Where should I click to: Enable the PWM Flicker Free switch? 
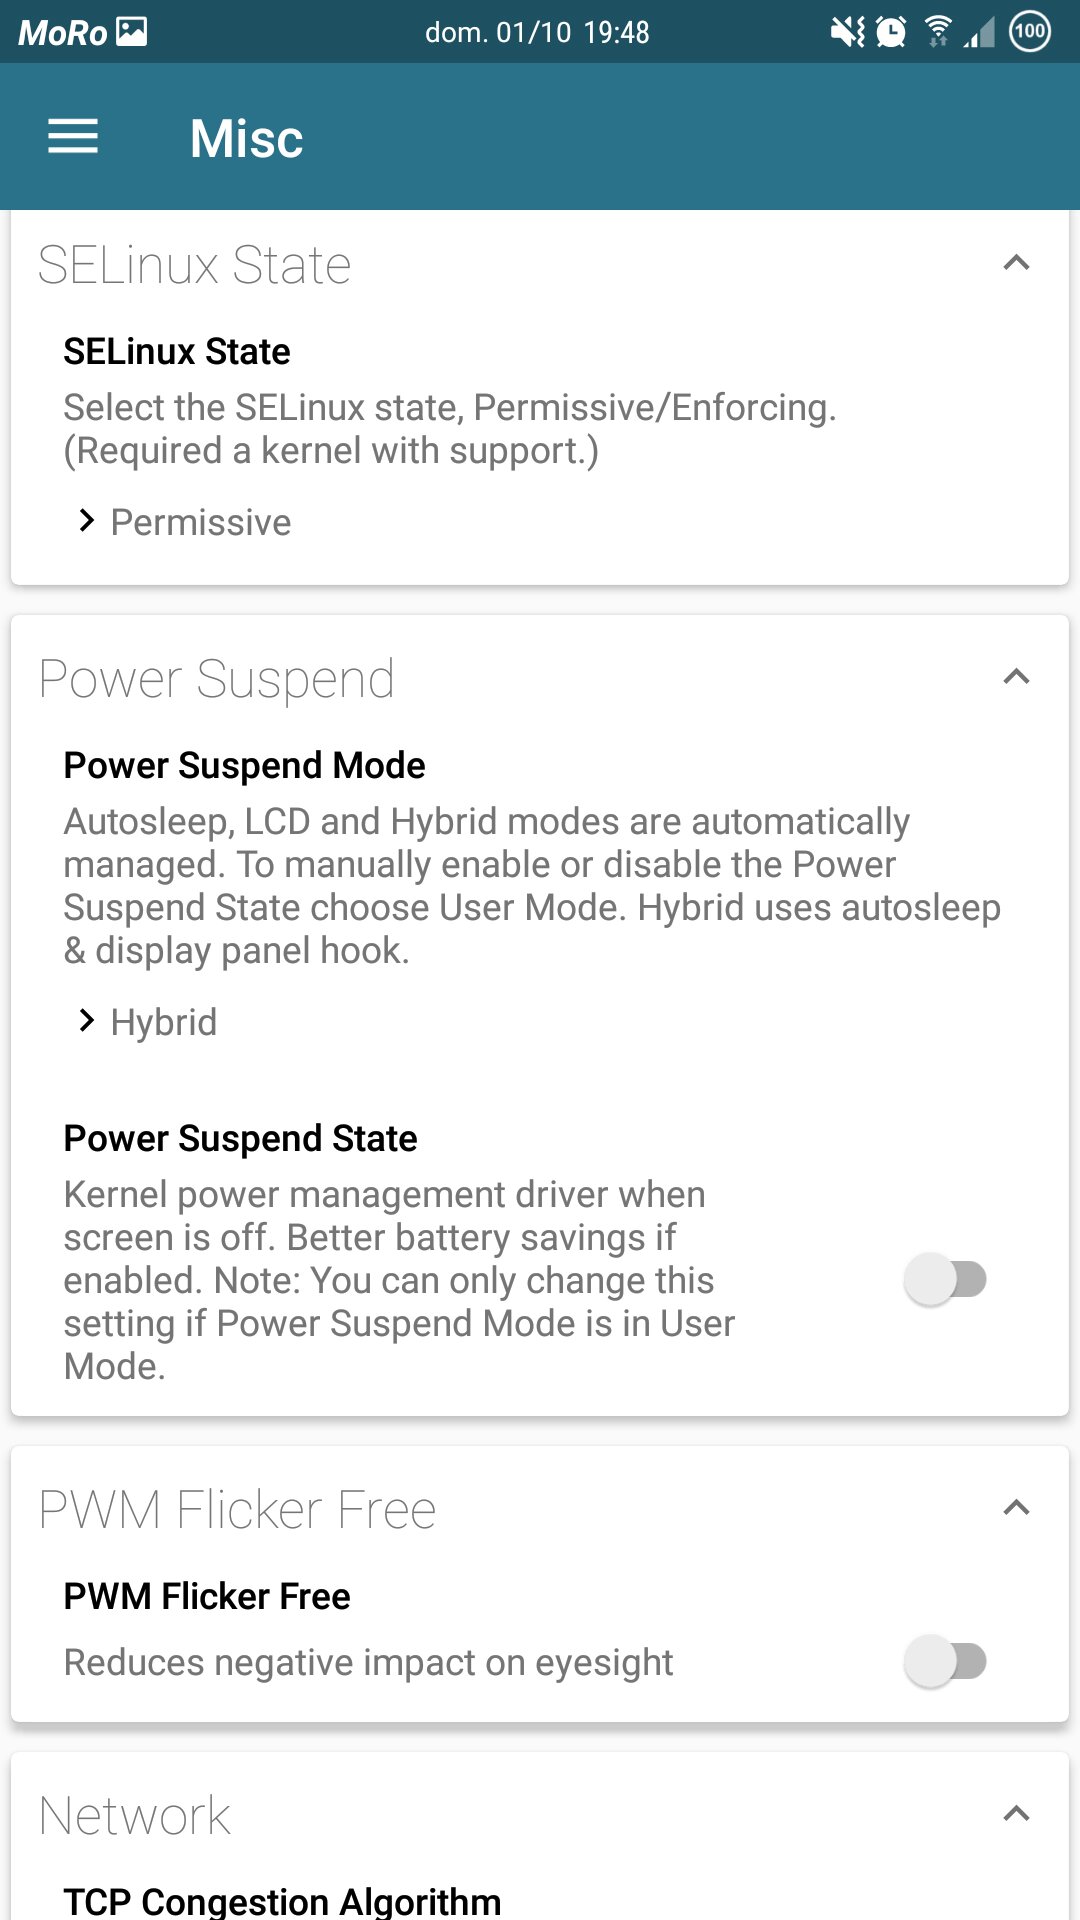tap(945, 1661)
